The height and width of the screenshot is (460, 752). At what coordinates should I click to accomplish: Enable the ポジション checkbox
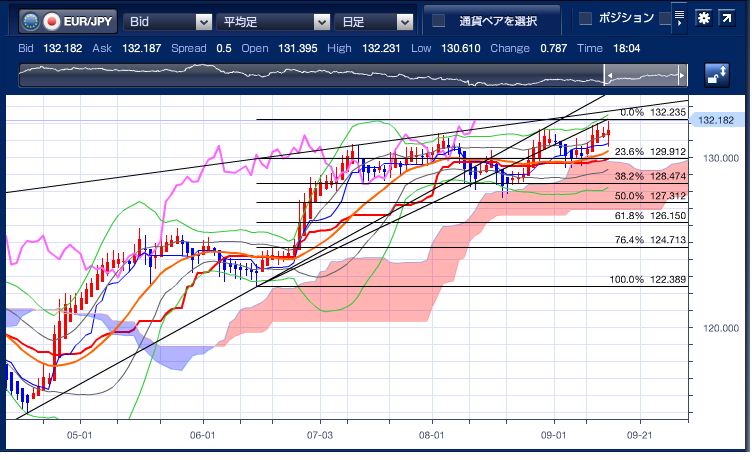tap(585, 18)
